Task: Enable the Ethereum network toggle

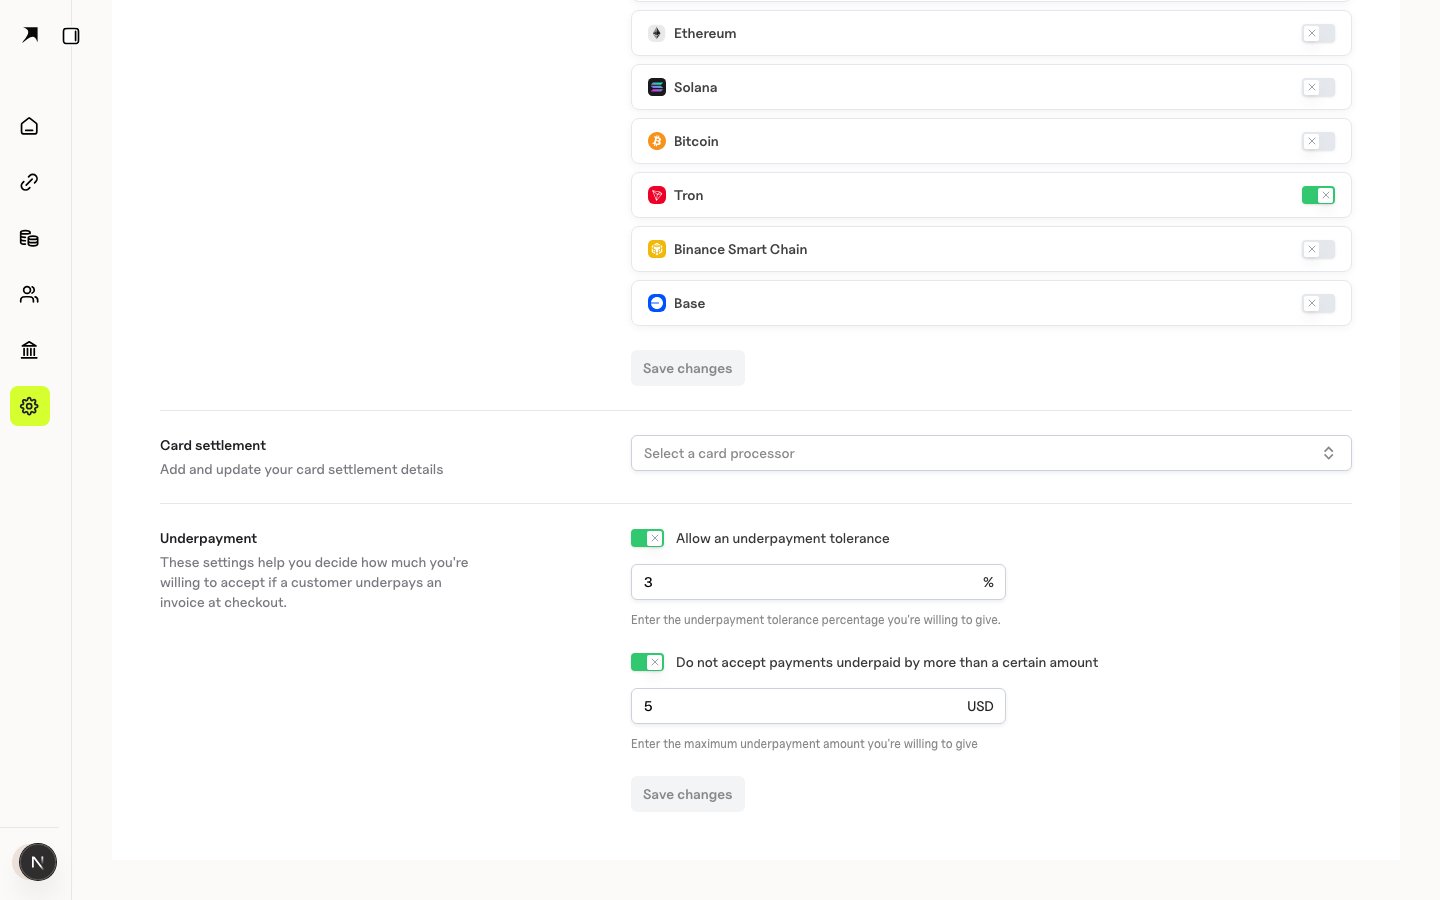Action: tap(1318, 33)
